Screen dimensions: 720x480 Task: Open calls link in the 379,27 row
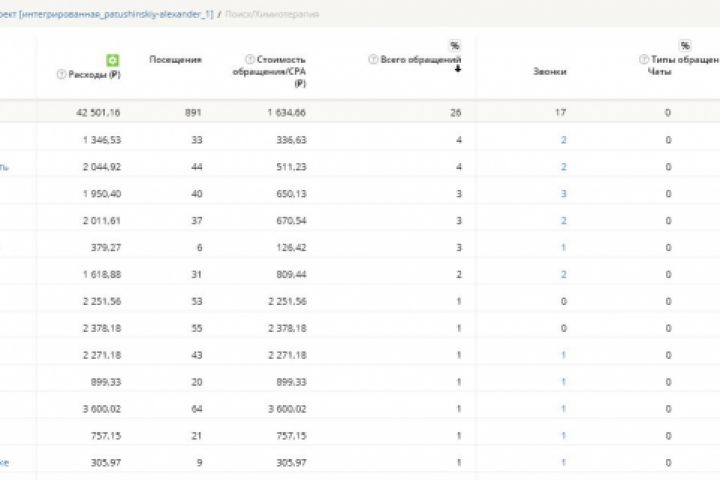pos(563,248)
